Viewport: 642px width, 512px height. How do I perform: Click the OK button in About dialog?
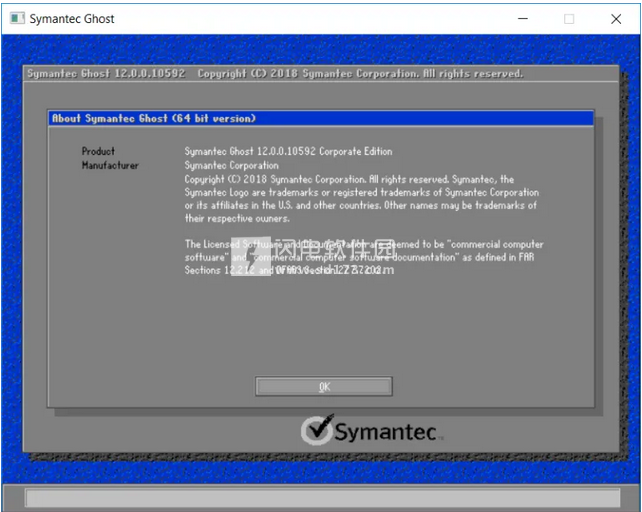click(323, 386)
